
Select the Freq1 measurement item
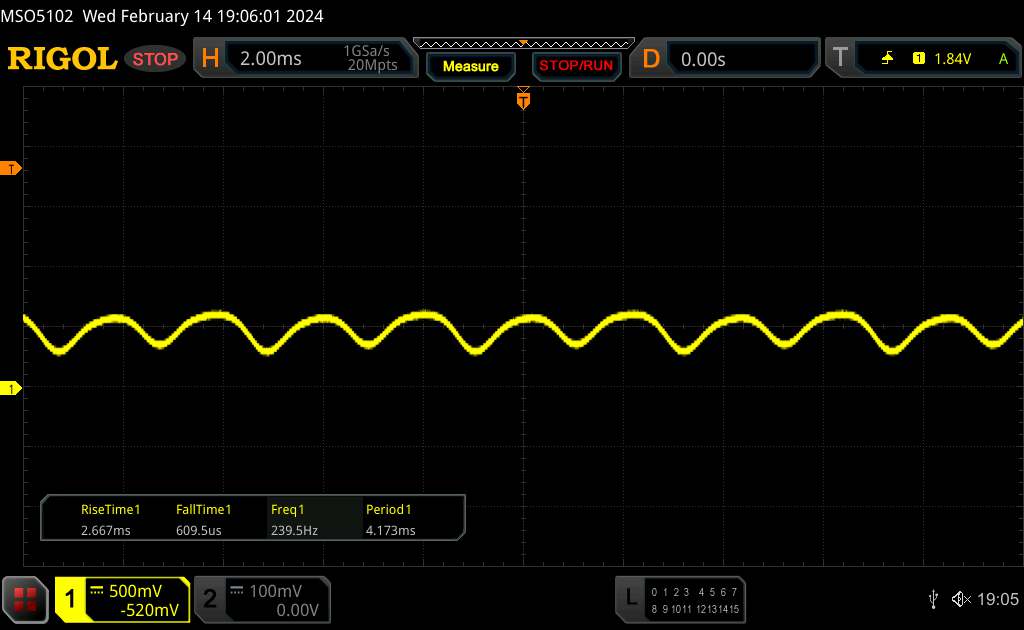294,519
